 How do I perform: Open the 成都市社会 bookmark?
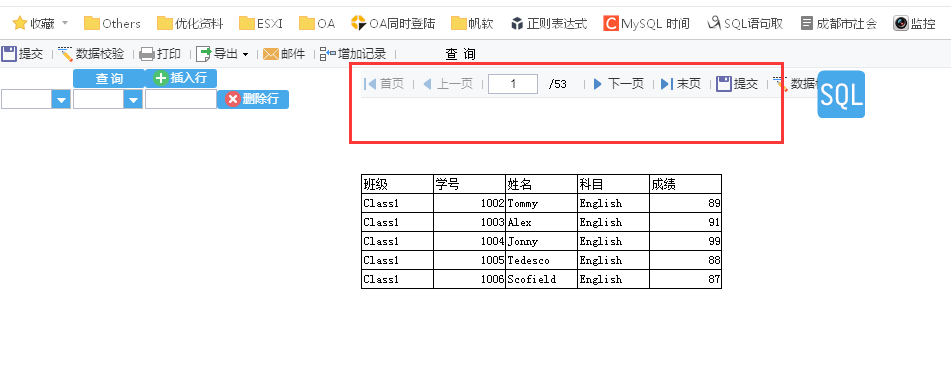click(839, 24)
